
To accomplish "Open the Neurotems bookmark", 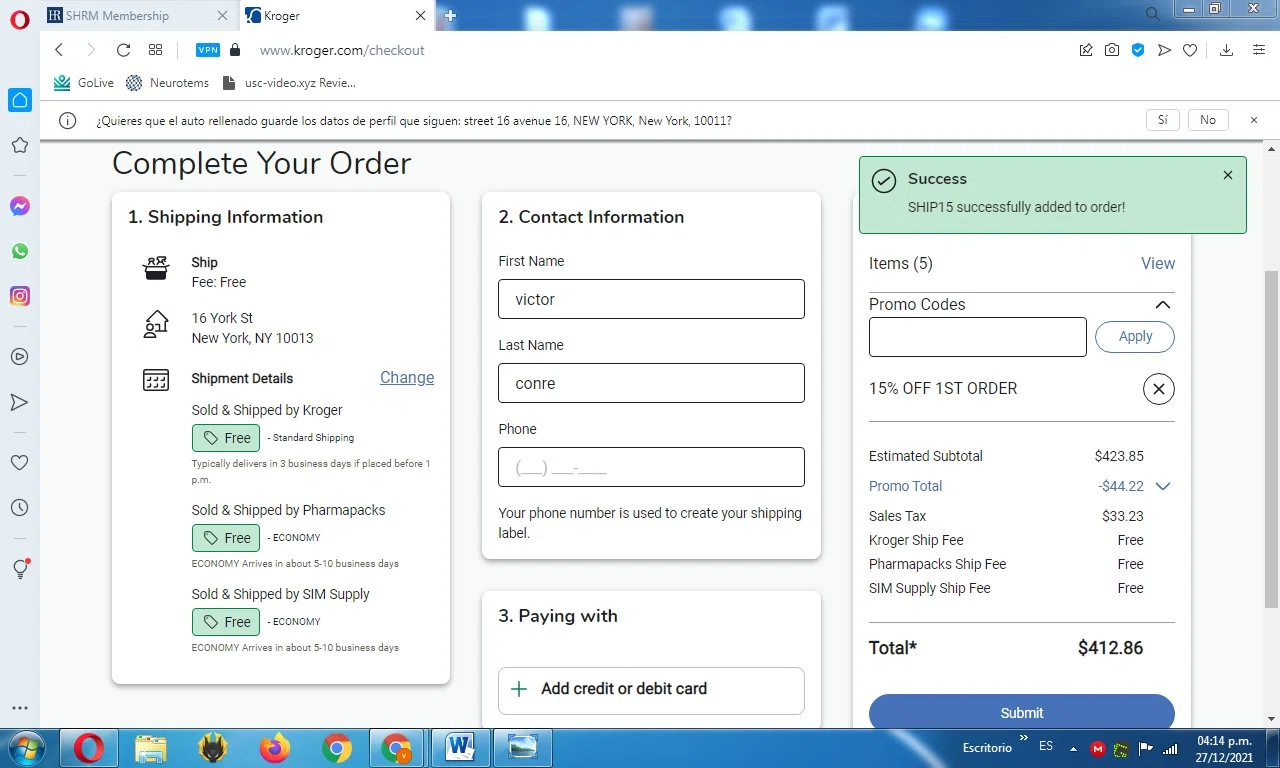I will coord(167,83).
